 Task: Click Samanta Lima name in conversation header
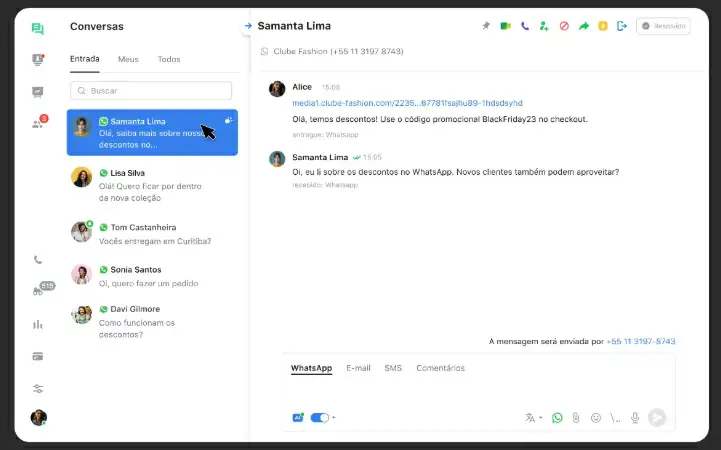(x=294, y=26)
